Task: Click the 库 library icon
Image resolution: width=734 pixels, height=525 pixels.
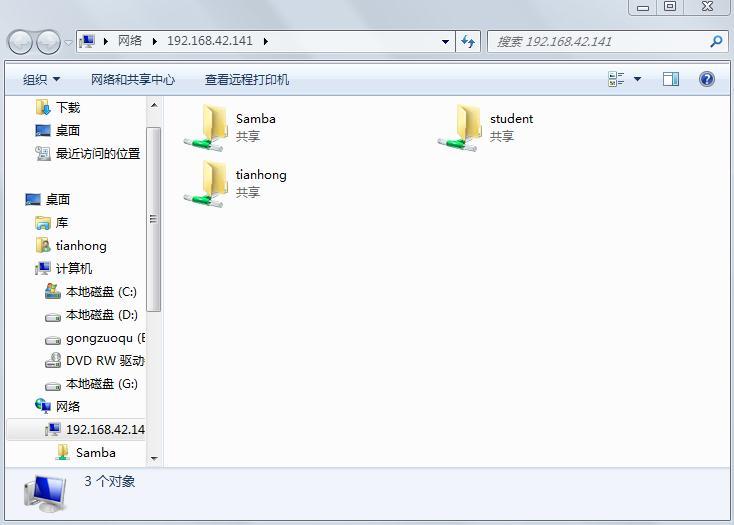Action: pos(43,223)
